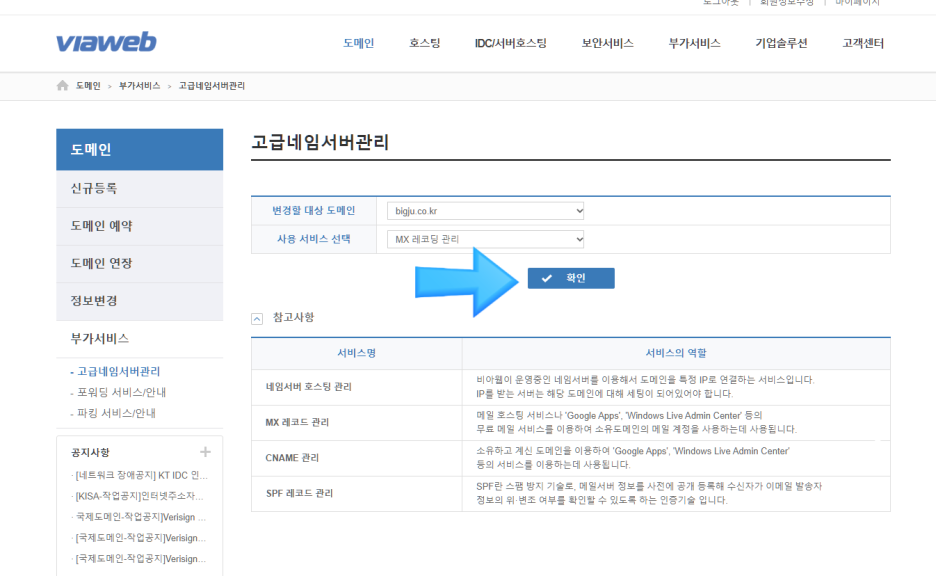This screenshot has height=576, width=936.
Task: Open the 고객센터 menu
Action: tap(863, 43)
